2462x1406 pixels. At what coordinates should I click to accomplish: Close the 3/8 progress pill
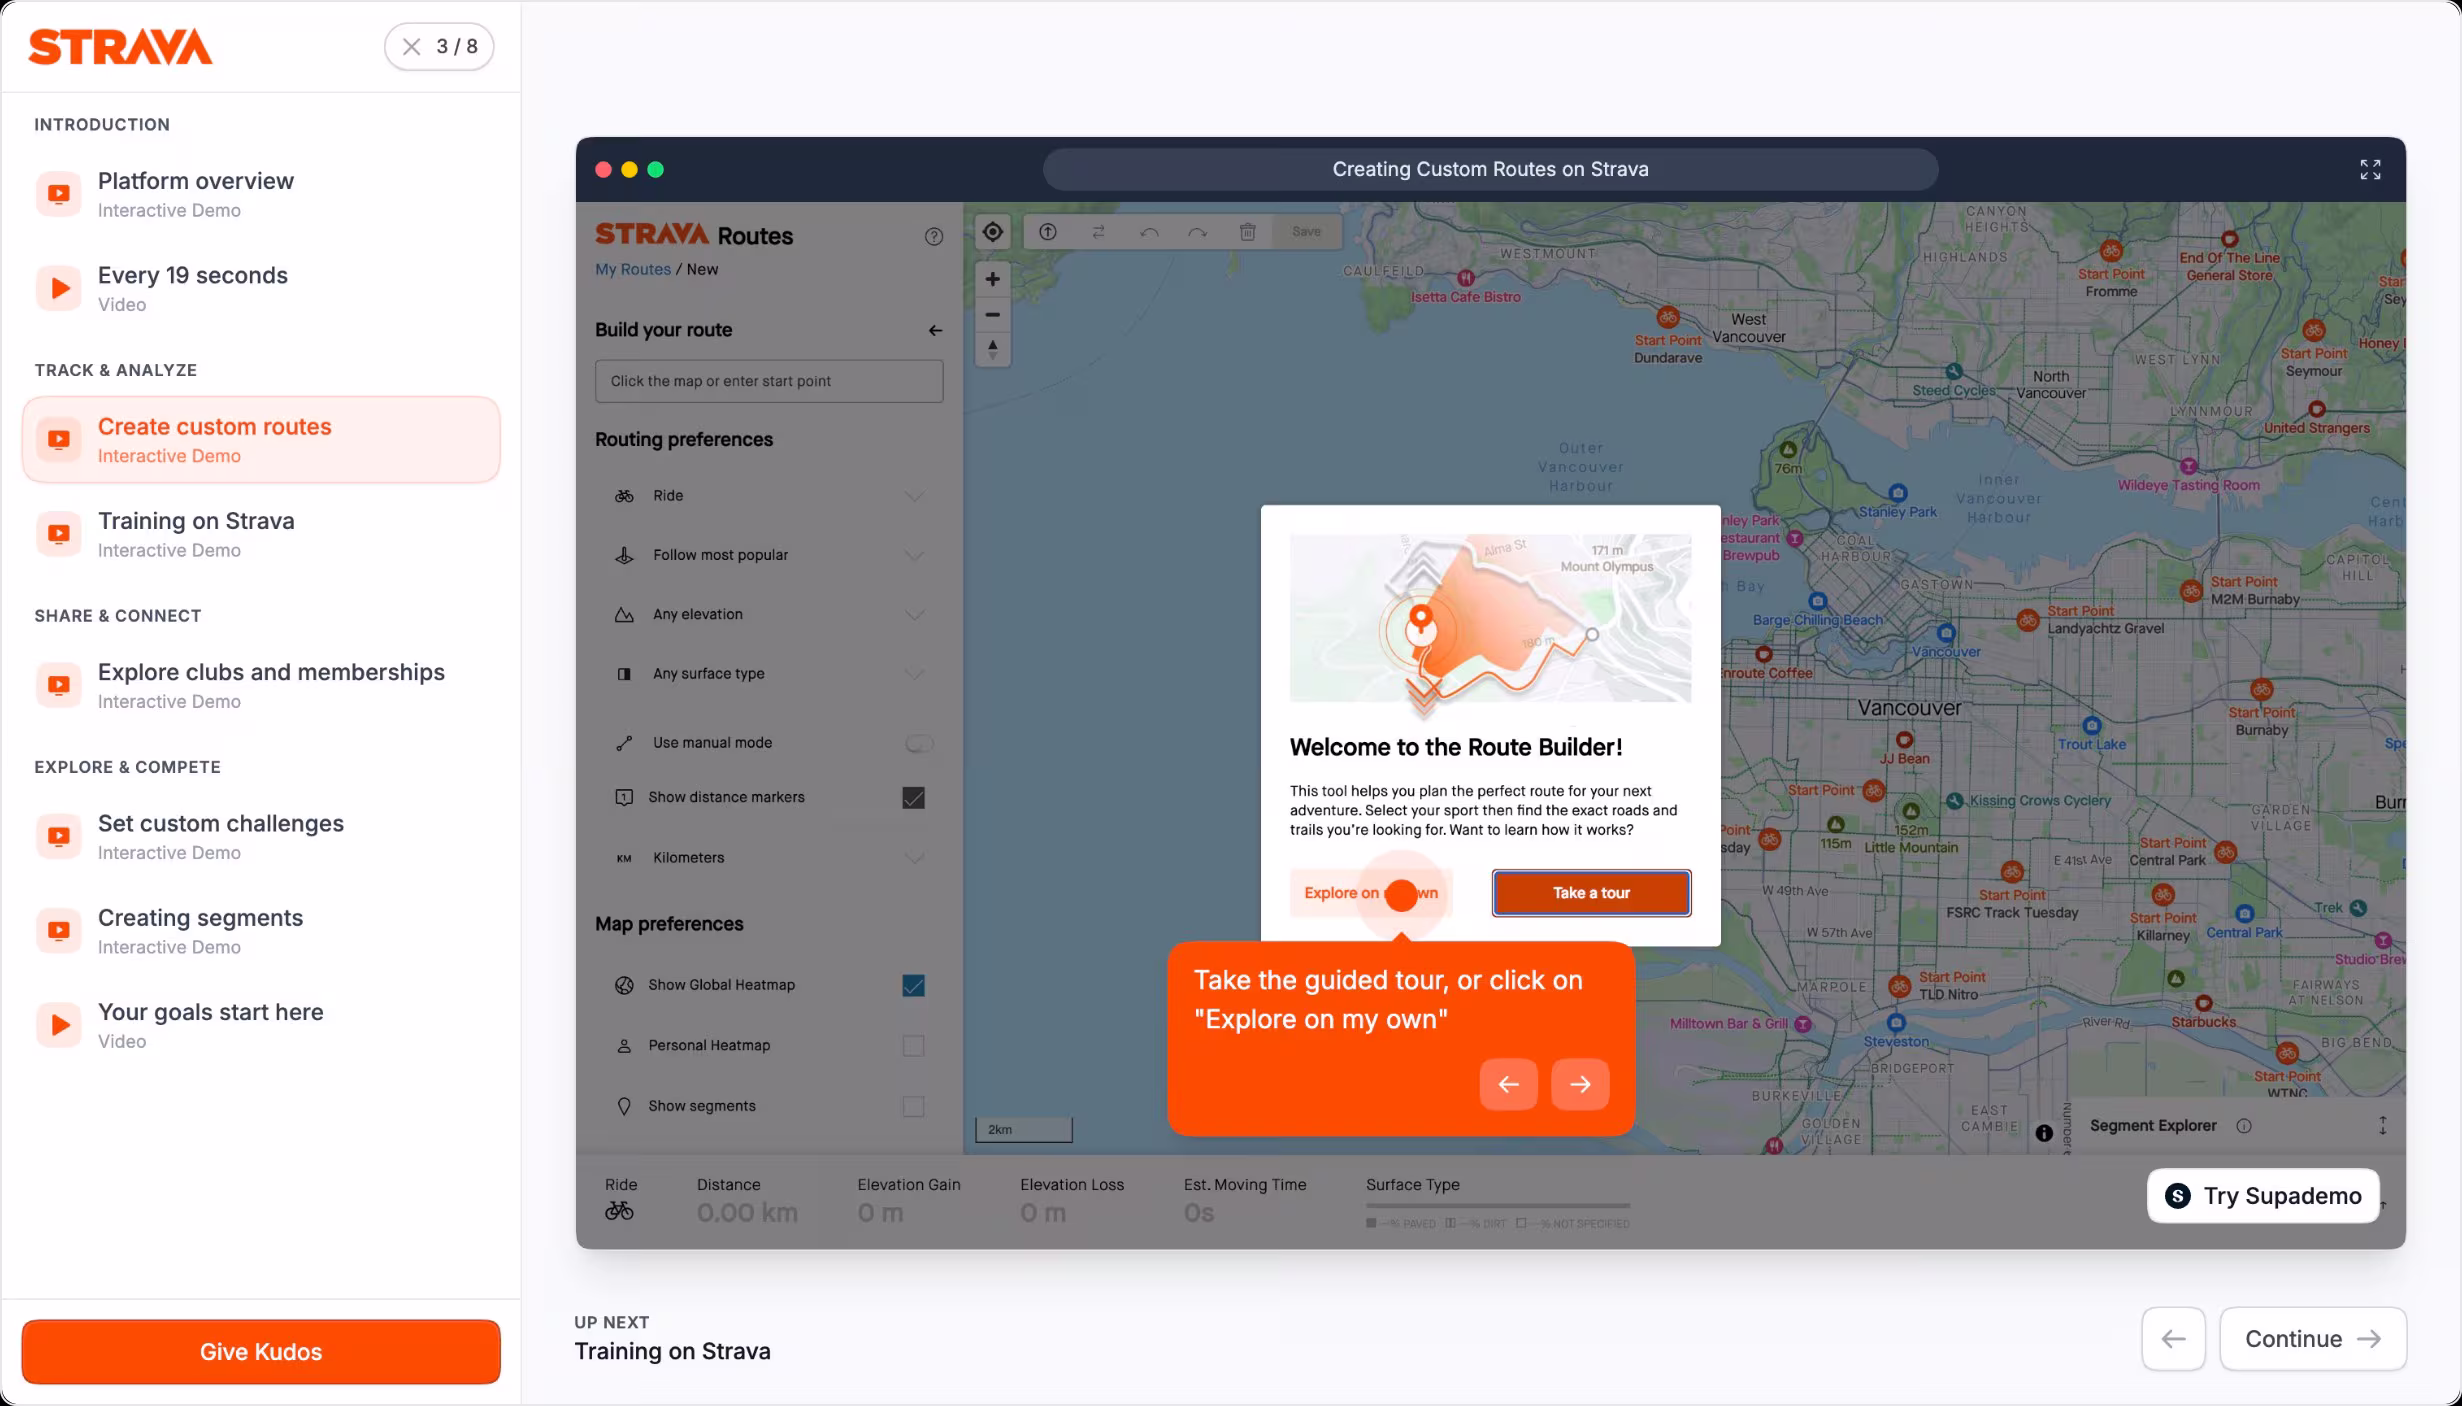[x=411, y=46]
